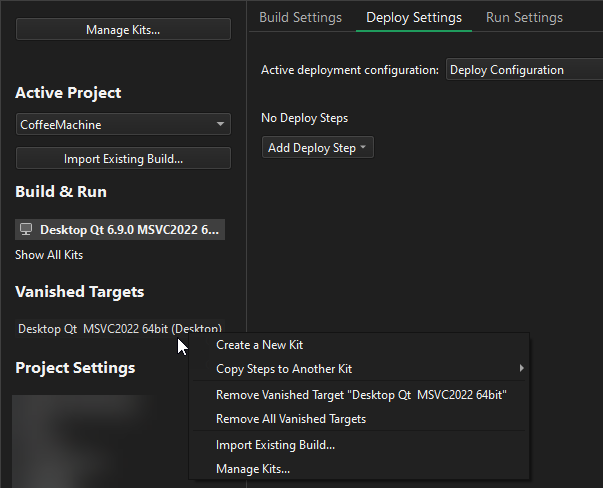
Task: Select Copy Steps to Another Kit menu item
Action: 284,369
